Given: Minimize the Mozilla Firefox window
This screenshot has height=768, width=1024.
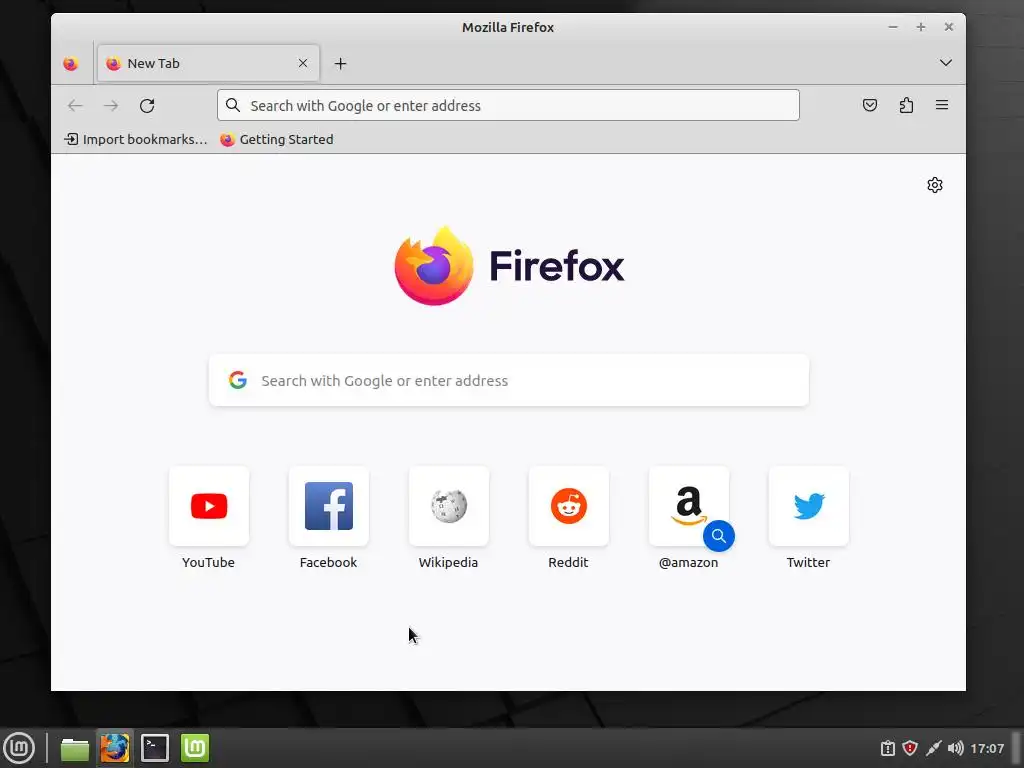Looking at the screenshot, I should [893, 27].
